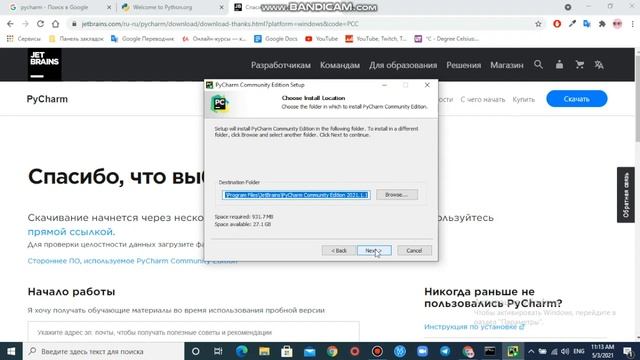The width and height of the screenshot is (640, 360).
Task: Click the address bar URL
Action: pos(220,24)
